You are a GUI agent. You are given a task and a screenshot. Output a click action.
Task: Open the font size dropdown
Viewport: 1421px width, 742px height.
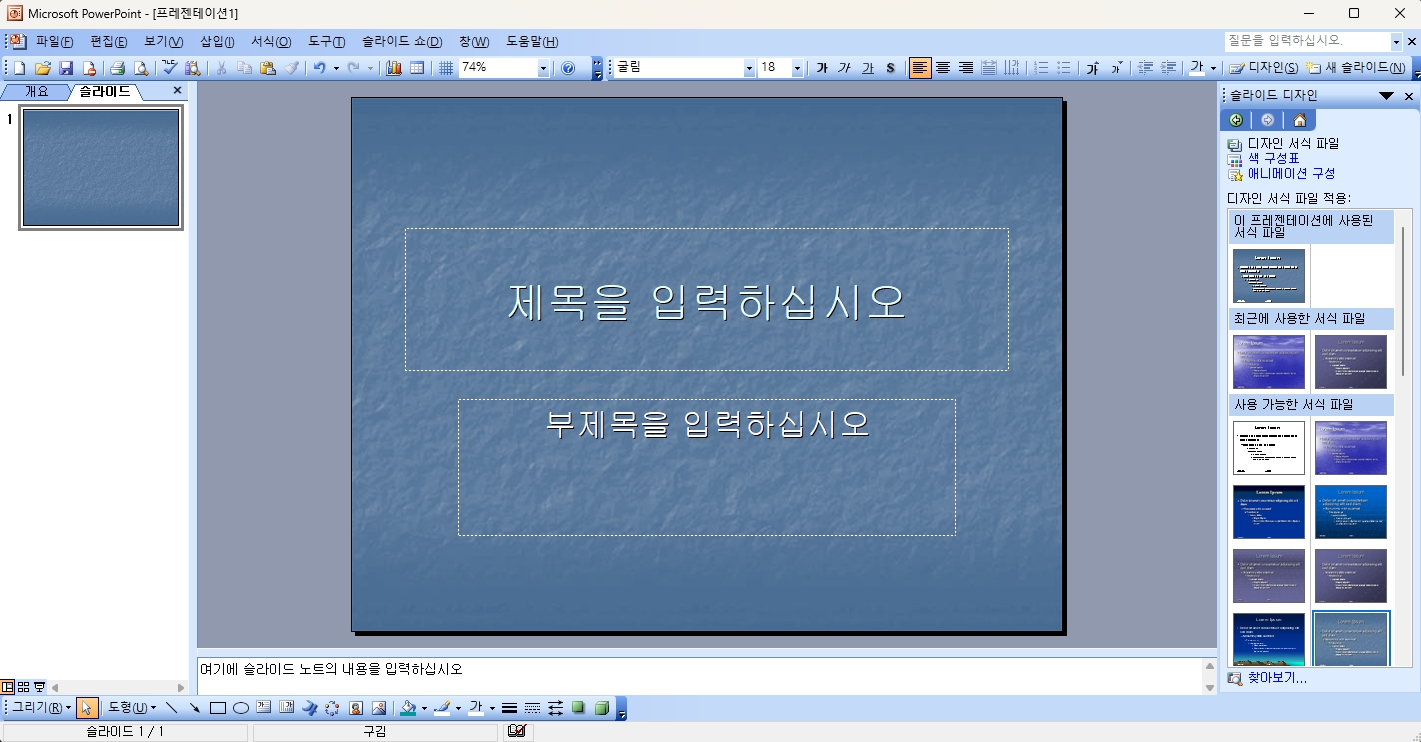click(x=797, y=68)
